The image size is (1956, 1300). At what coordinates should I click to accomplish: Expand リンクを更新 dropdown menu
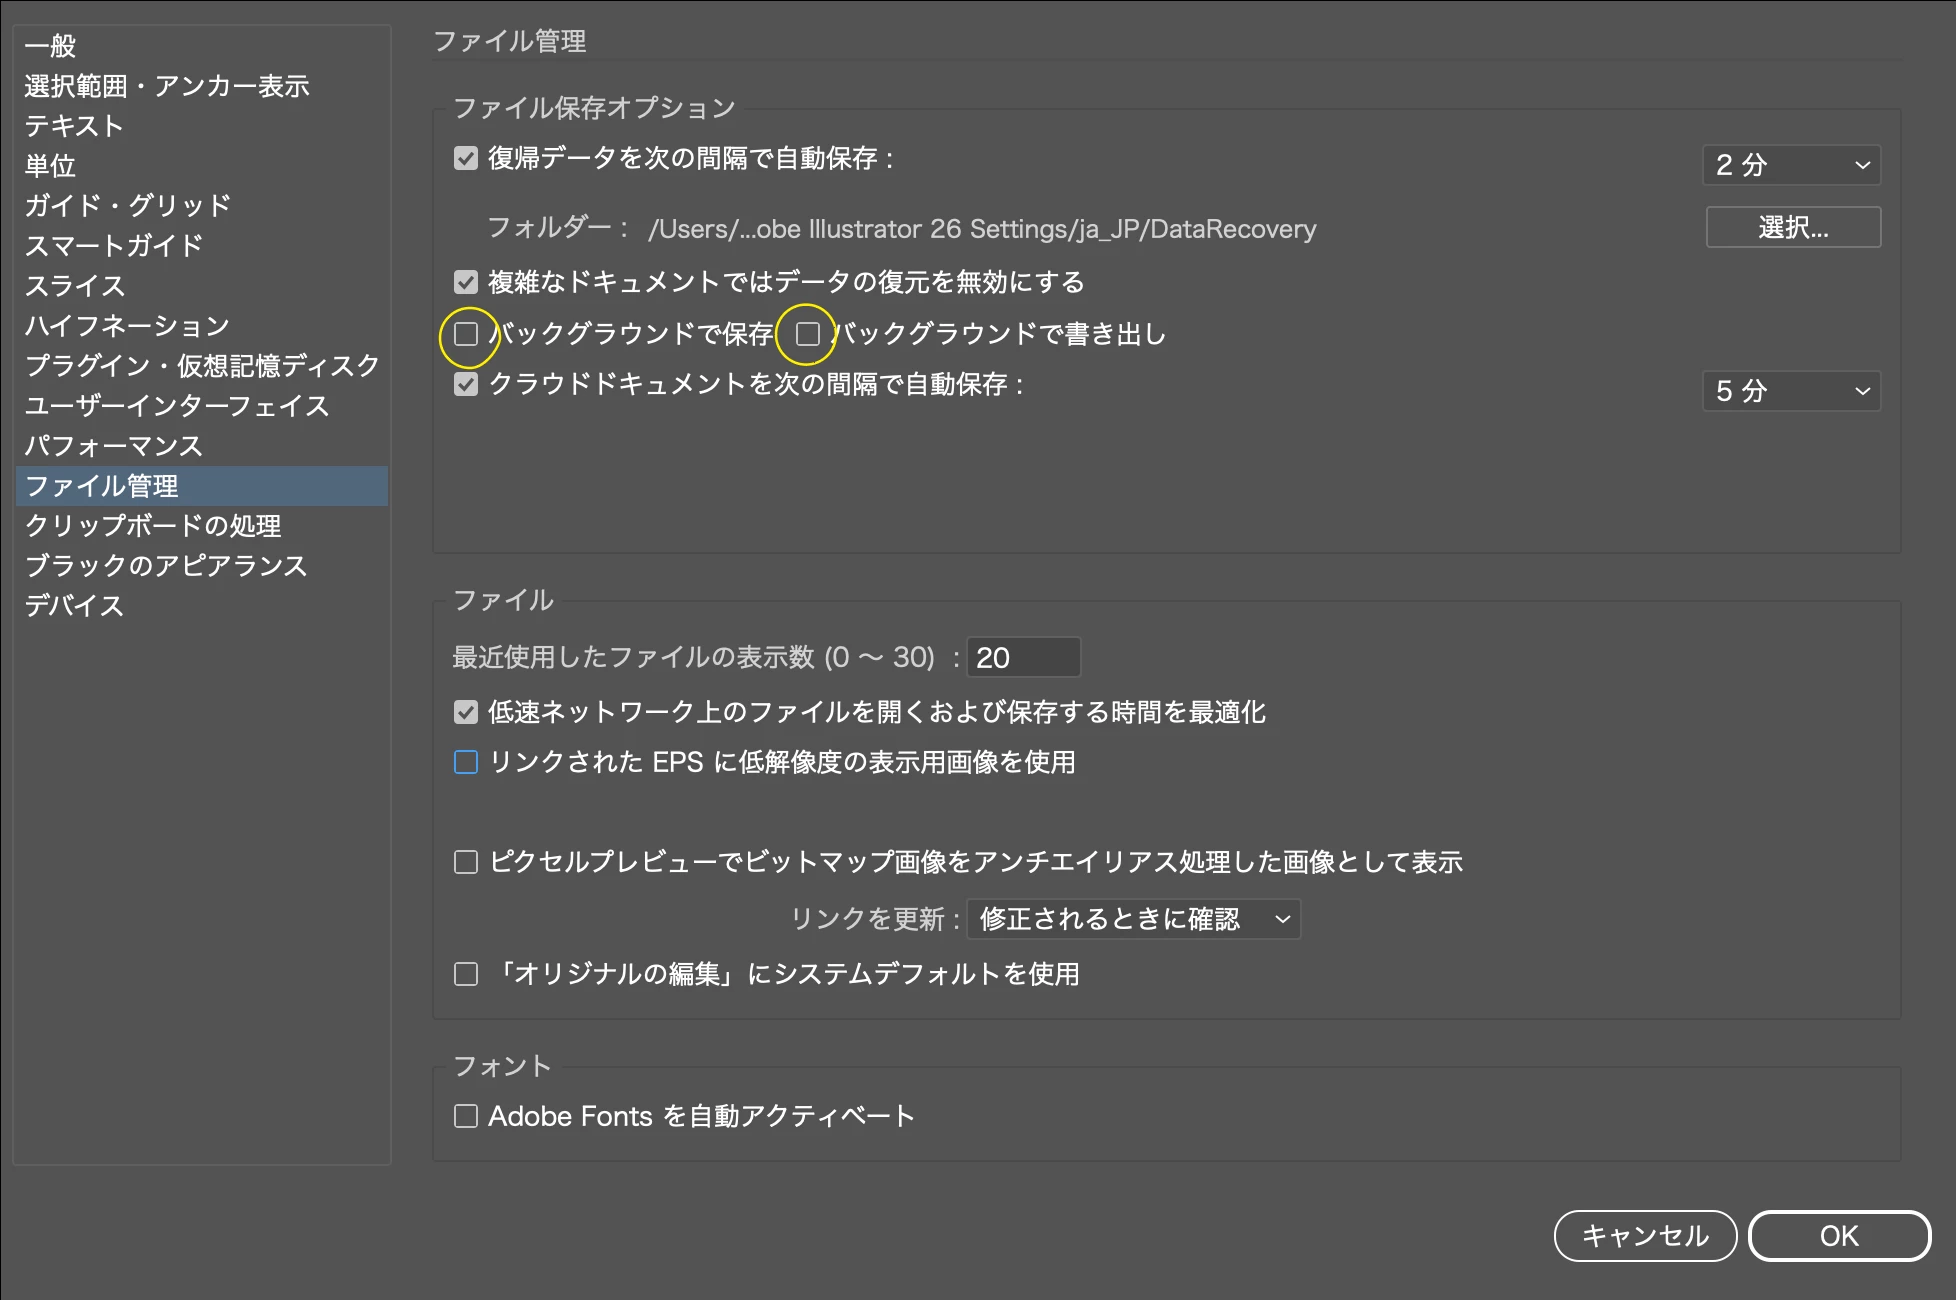pos(1133,919)
